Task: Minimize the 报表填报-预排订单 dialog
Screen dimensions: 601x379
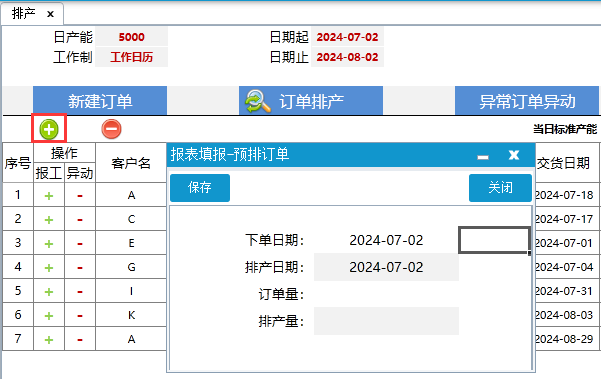Action: click(483, 157)
